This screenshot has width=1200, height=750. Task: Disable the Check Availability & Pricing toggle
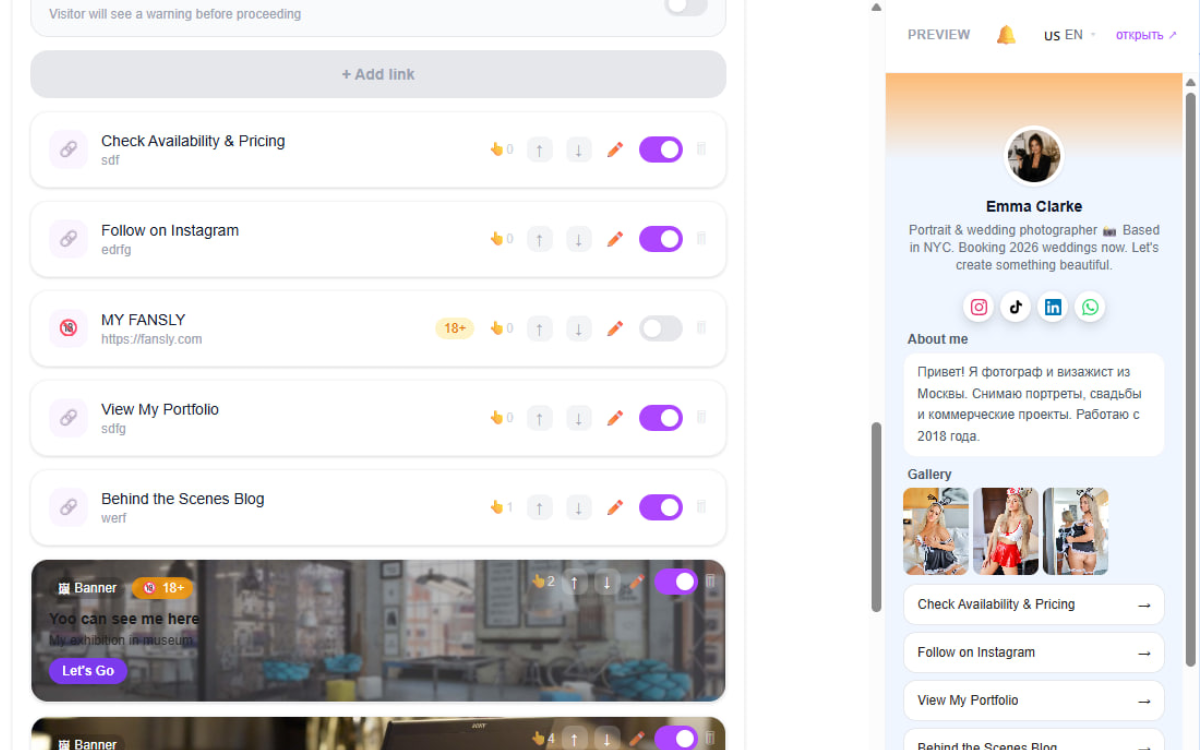click(x=661, y=150)
